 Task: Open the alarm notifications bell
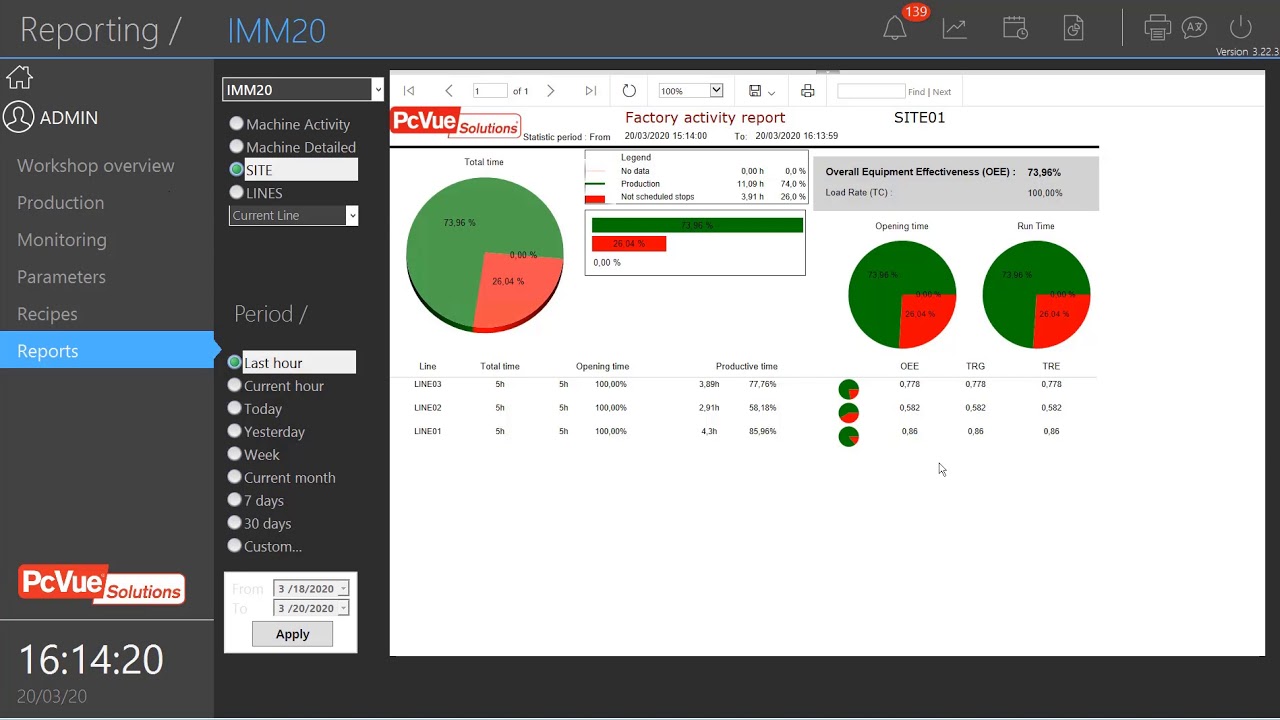895,28
